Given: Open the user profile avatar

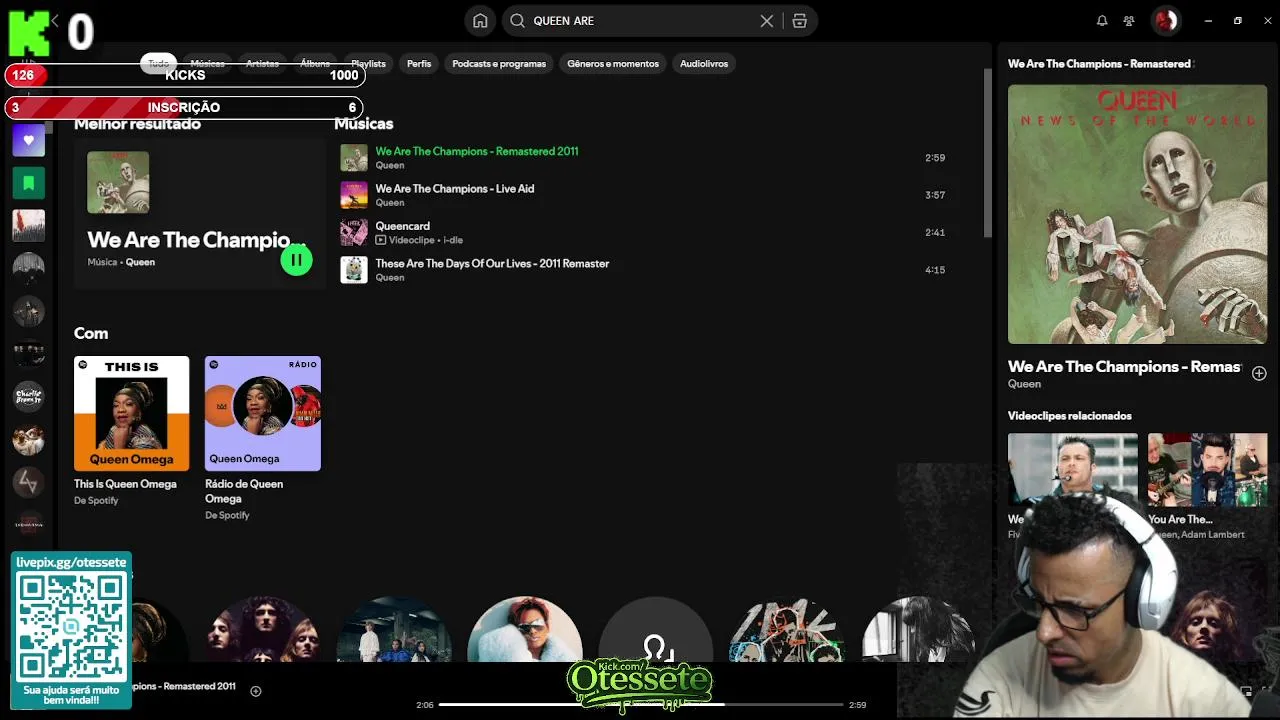Looking at the screenshot, I should coord(1166,20).
